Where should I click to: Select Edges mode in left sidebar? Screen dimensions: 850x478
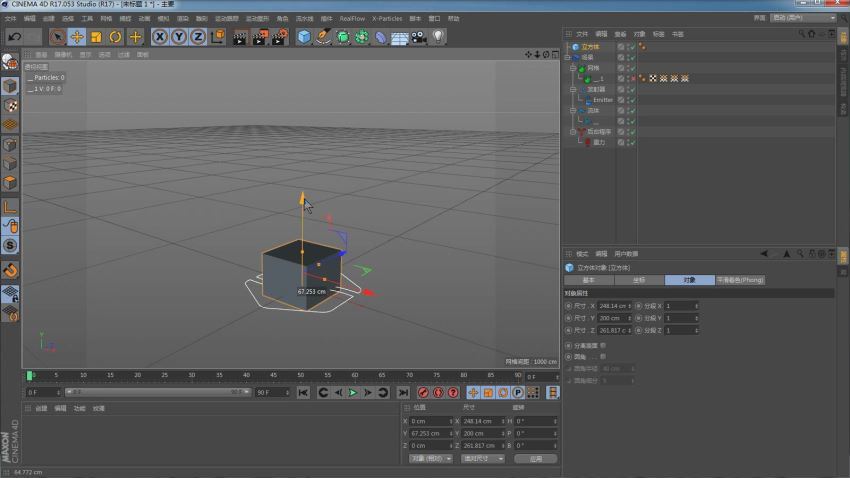[x=10, y=164]
